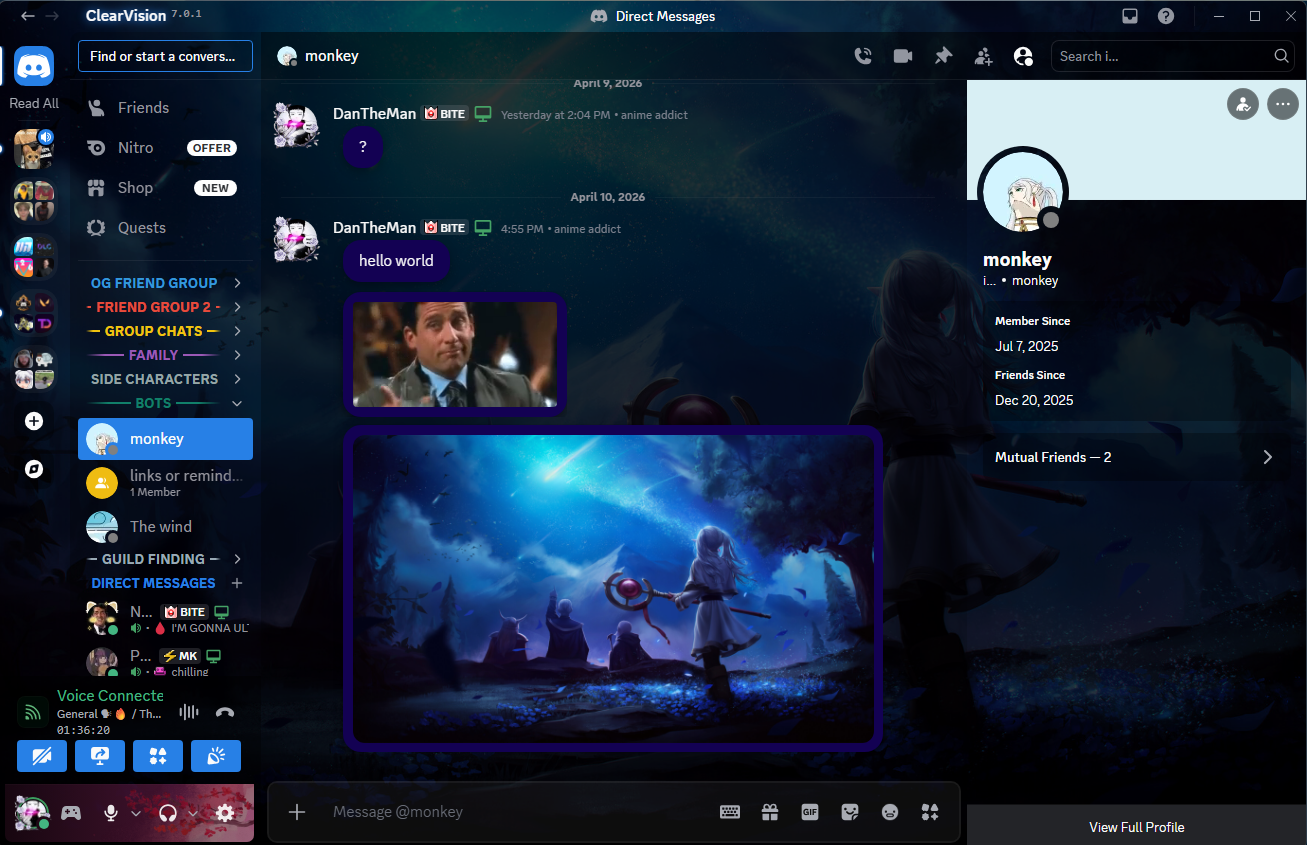
Task: Start a video call with monkey
Action: point(903,56)
